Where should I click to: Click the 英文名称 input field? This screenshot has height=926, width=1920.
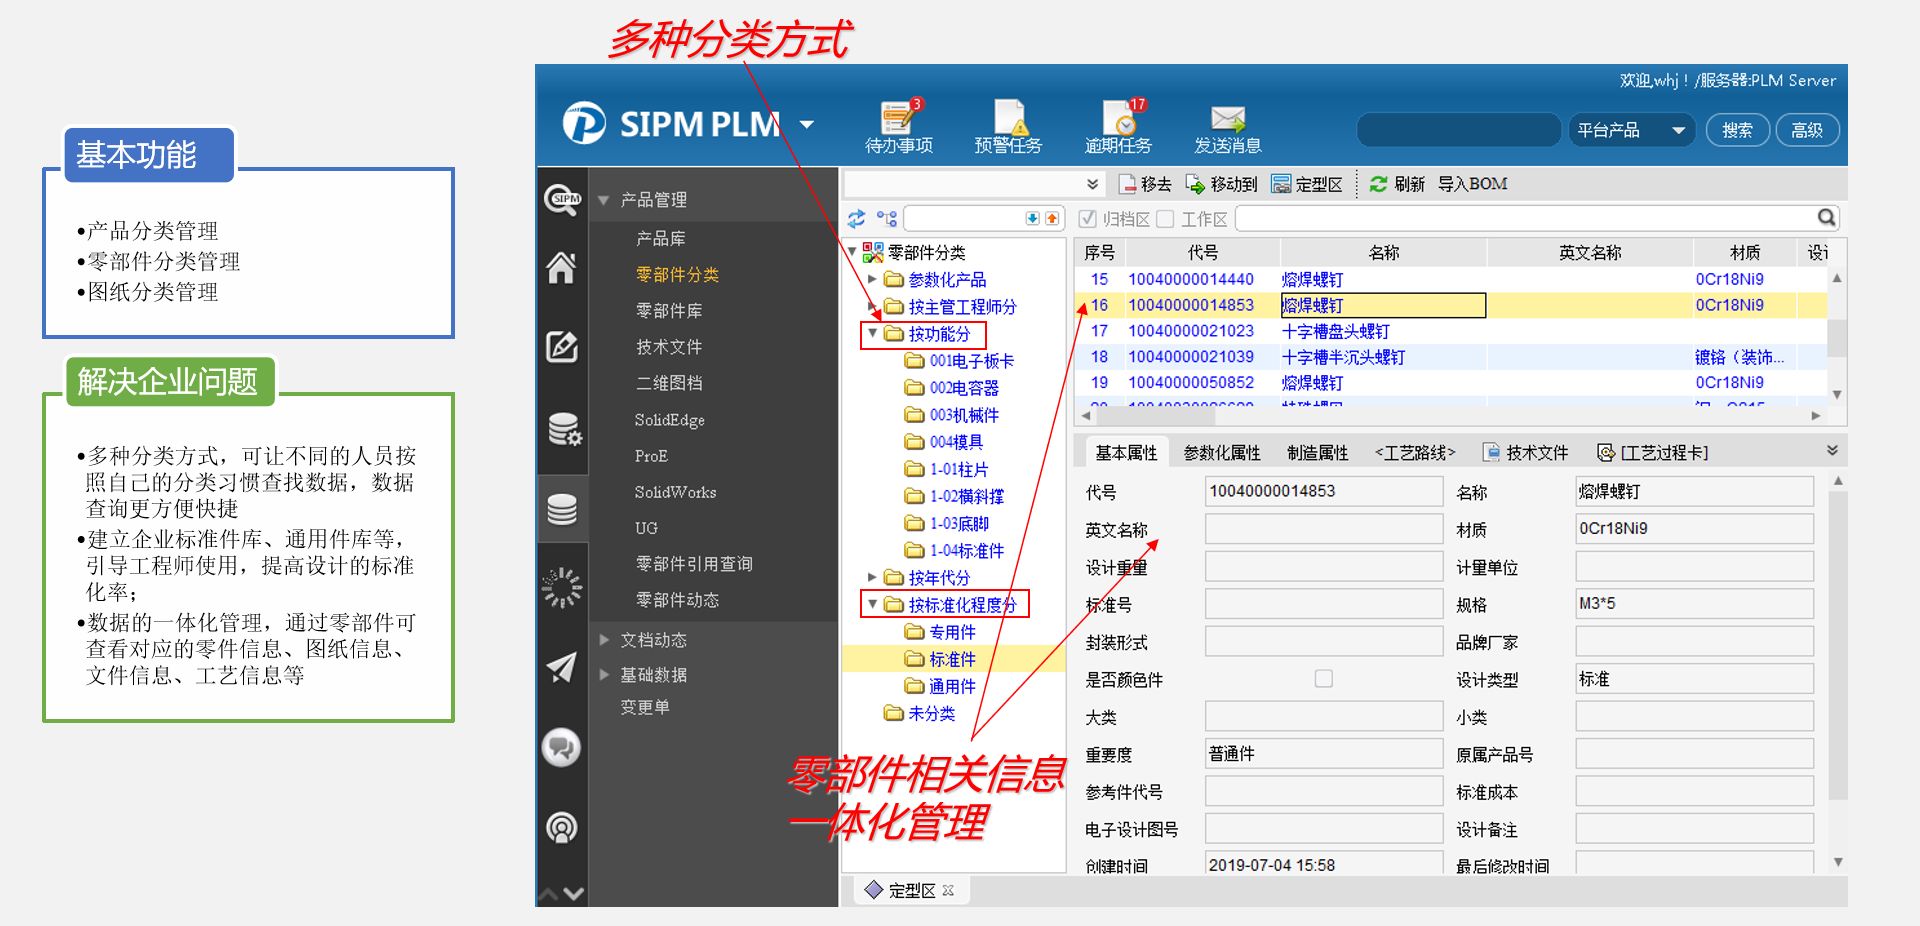click(1323, 529)
